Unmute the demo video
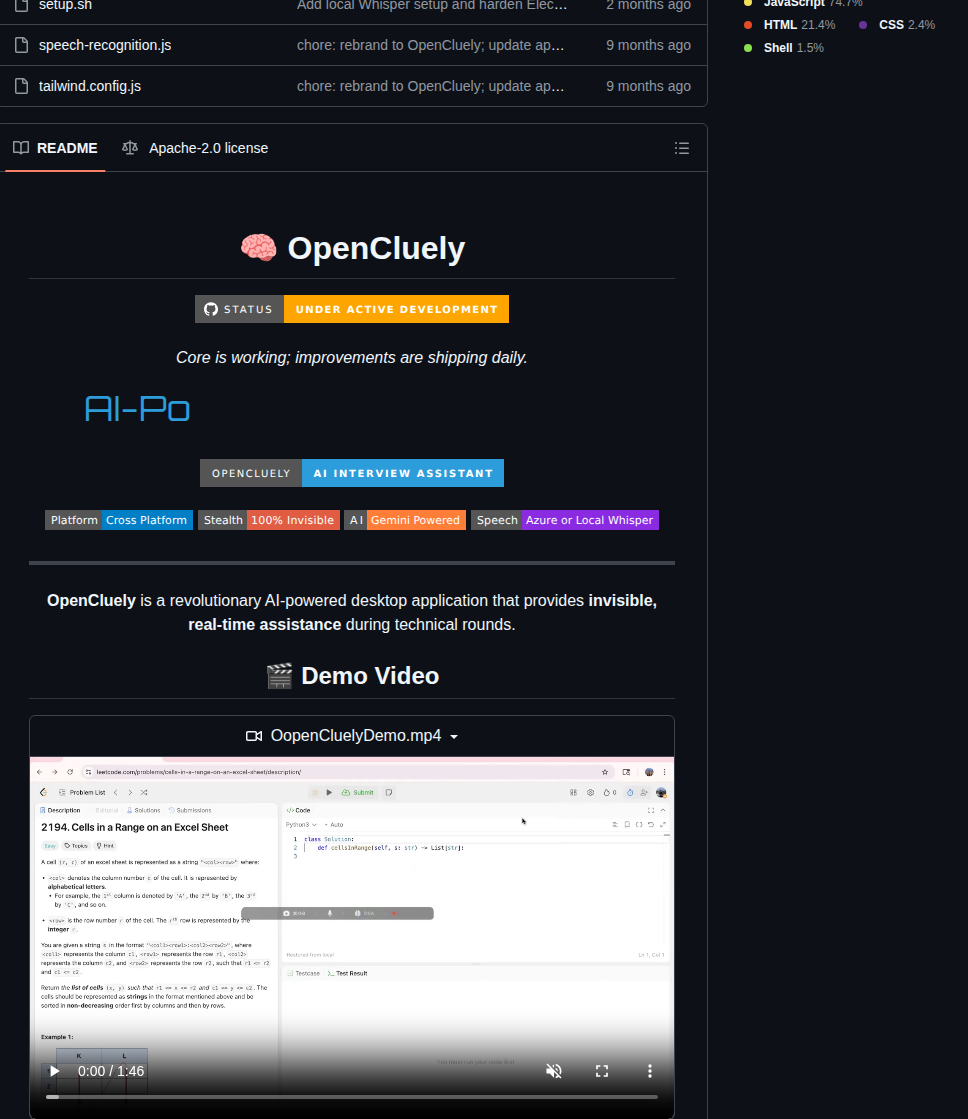The width and height of the screenshot is (968, 1119). [x=554, y=1071]
